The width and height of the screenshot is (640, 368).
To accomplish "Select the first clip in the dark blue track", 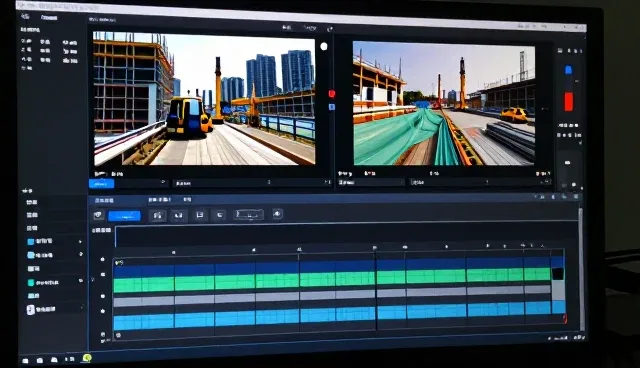I will point(144,270).
